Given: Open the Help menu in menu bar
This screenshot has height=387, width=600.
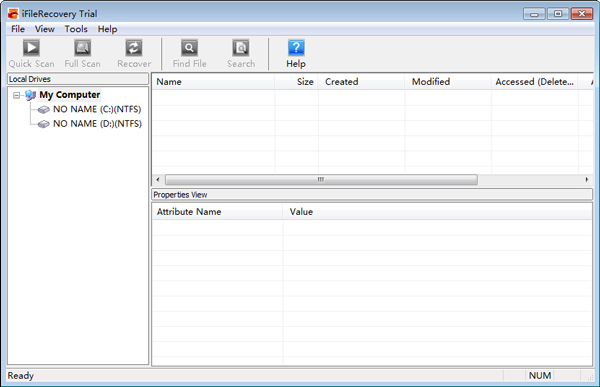Looking at the screenshot, I should [107, 29].
